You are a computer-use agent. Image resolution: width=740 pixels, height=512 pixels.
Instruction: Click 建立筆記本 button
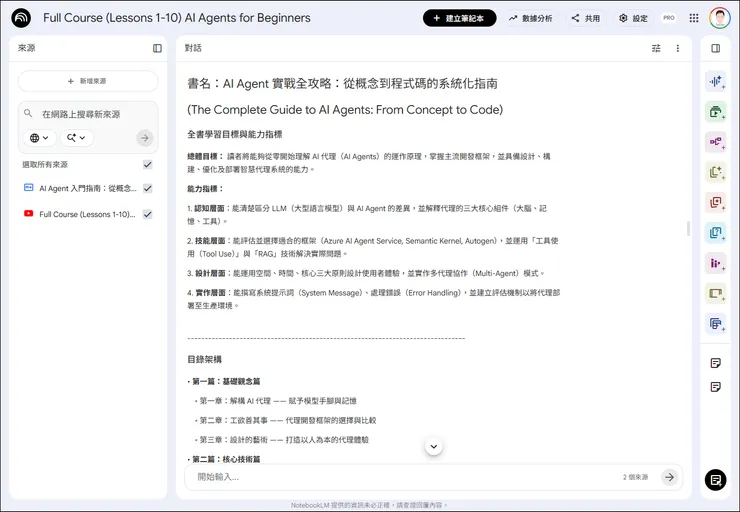pos(459,18)
